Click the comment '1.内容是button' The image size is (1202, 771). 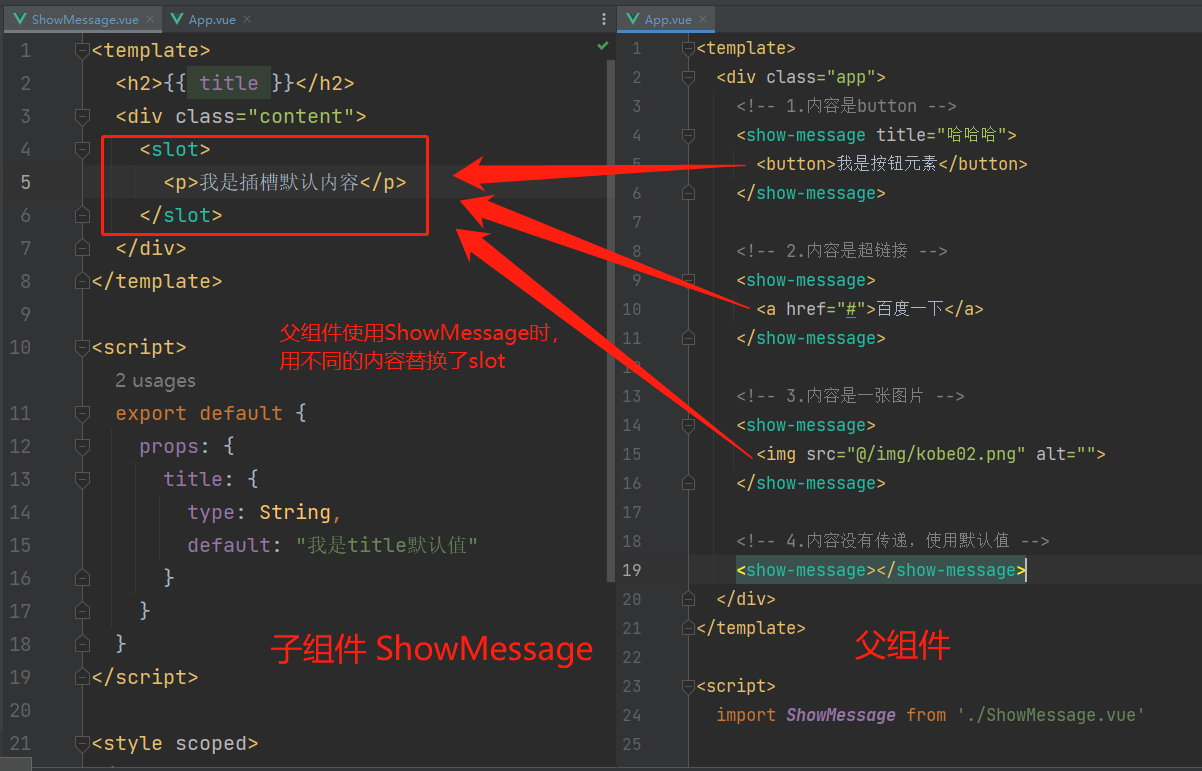click(x=846, y=106)
